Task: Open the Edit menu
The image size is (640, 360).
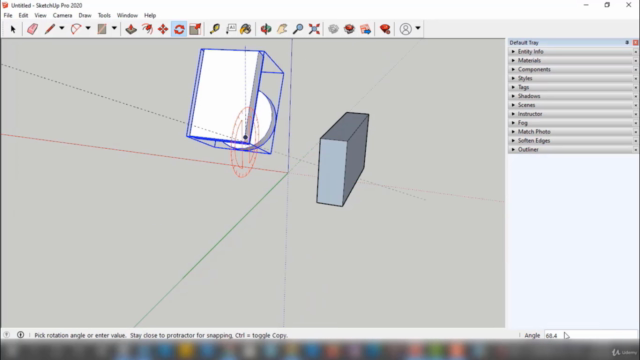Action: [x=23, y=16]
